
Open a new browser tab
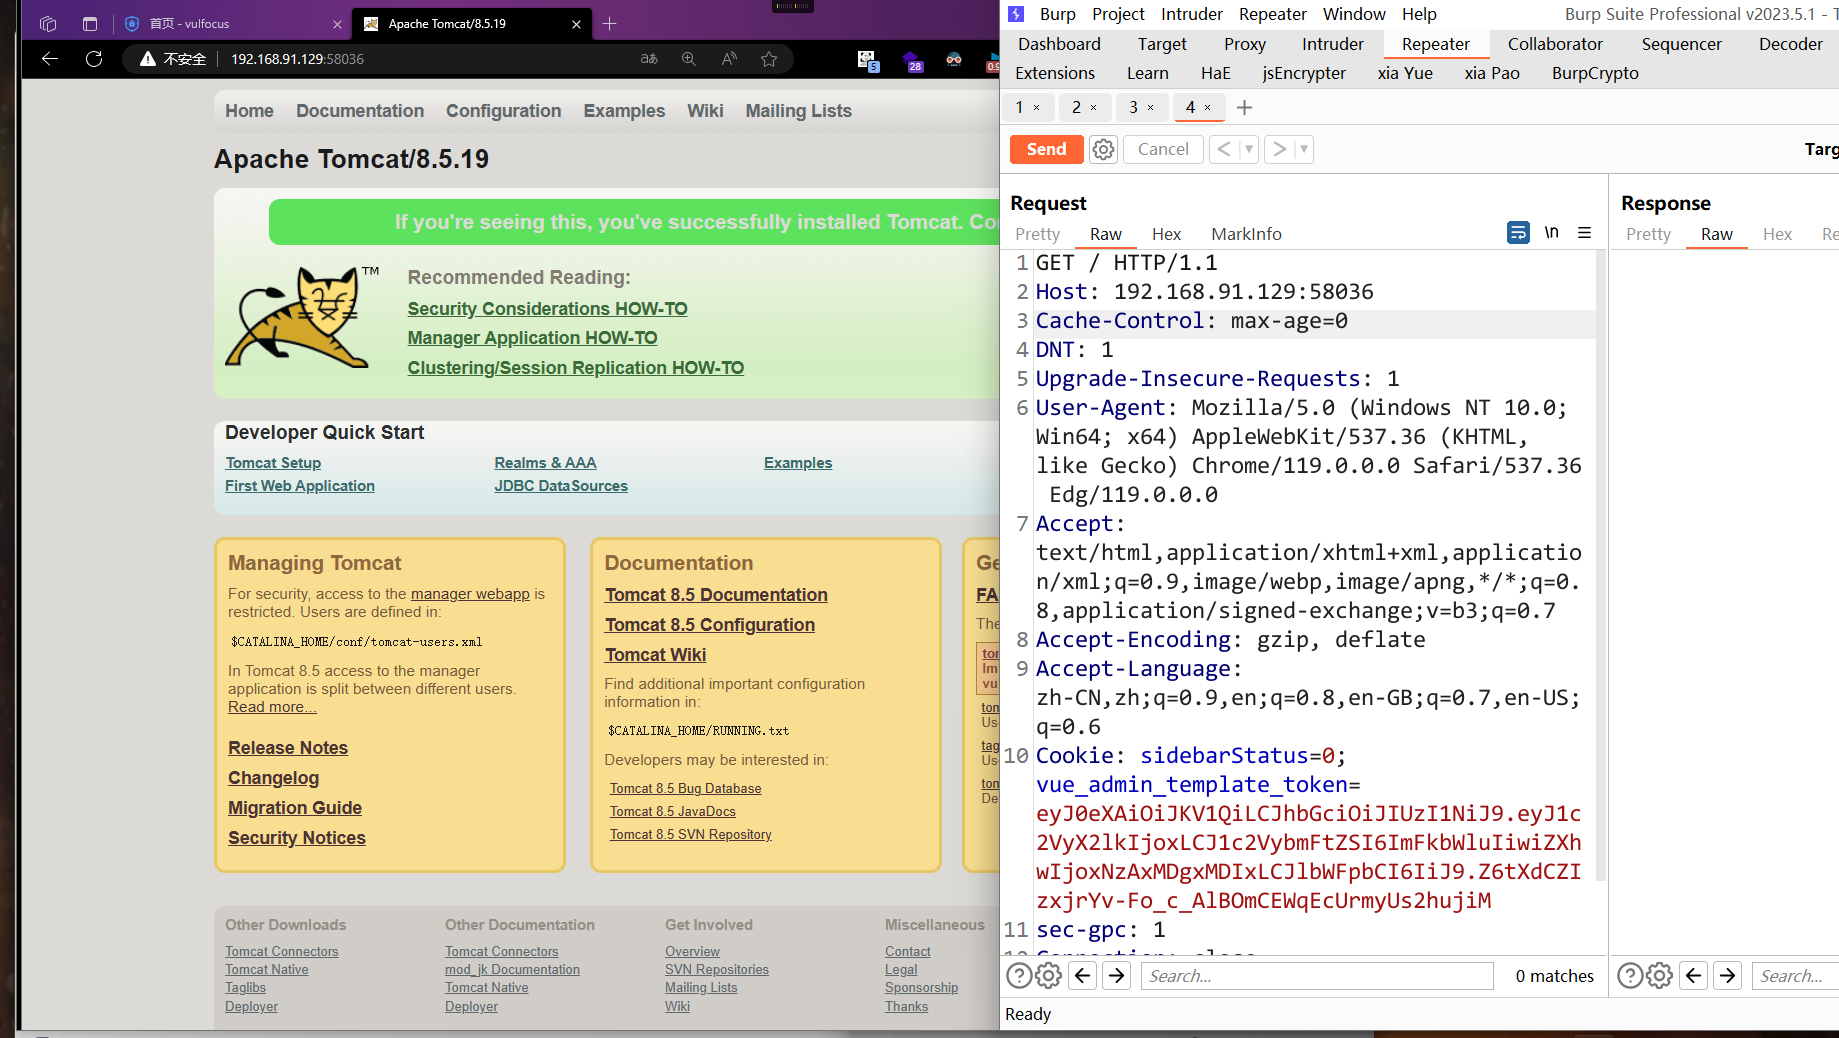[610, 24]
